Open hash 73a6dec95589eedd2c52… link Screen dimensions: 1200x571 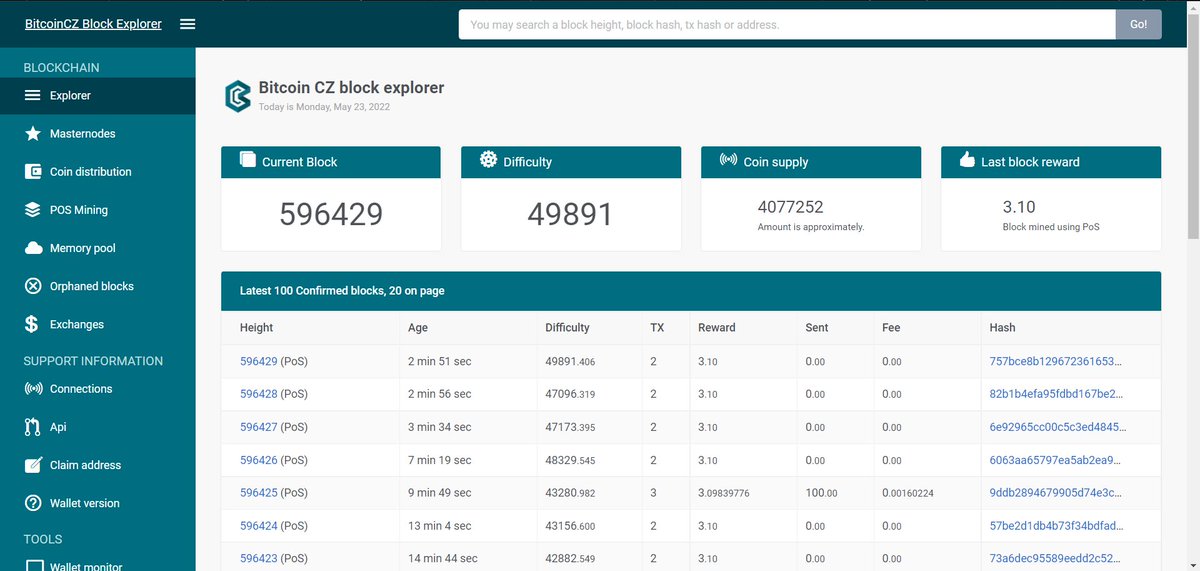point(1056,559)
